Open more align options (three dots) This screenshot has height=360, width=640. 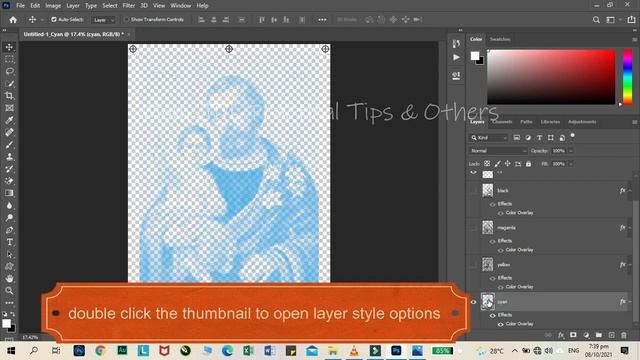pyautogui.click(x=322, y=20)
